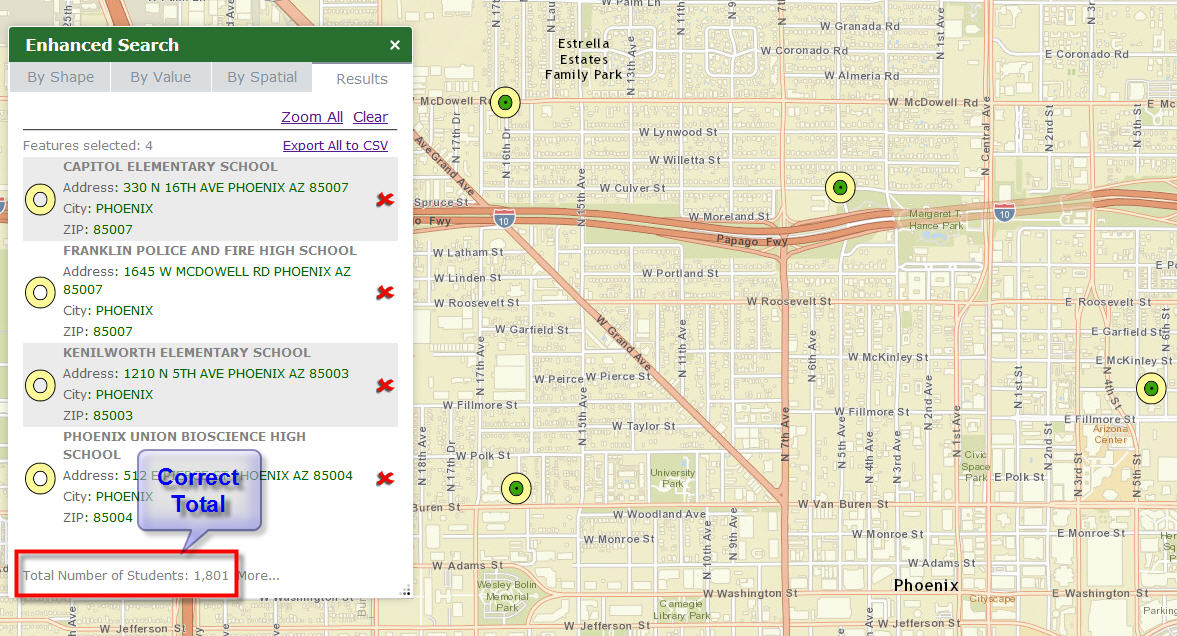Click the Franklin Police and Fire circle symbol
This screenshot has width=1177, height=636.
(x=41, y=292)
